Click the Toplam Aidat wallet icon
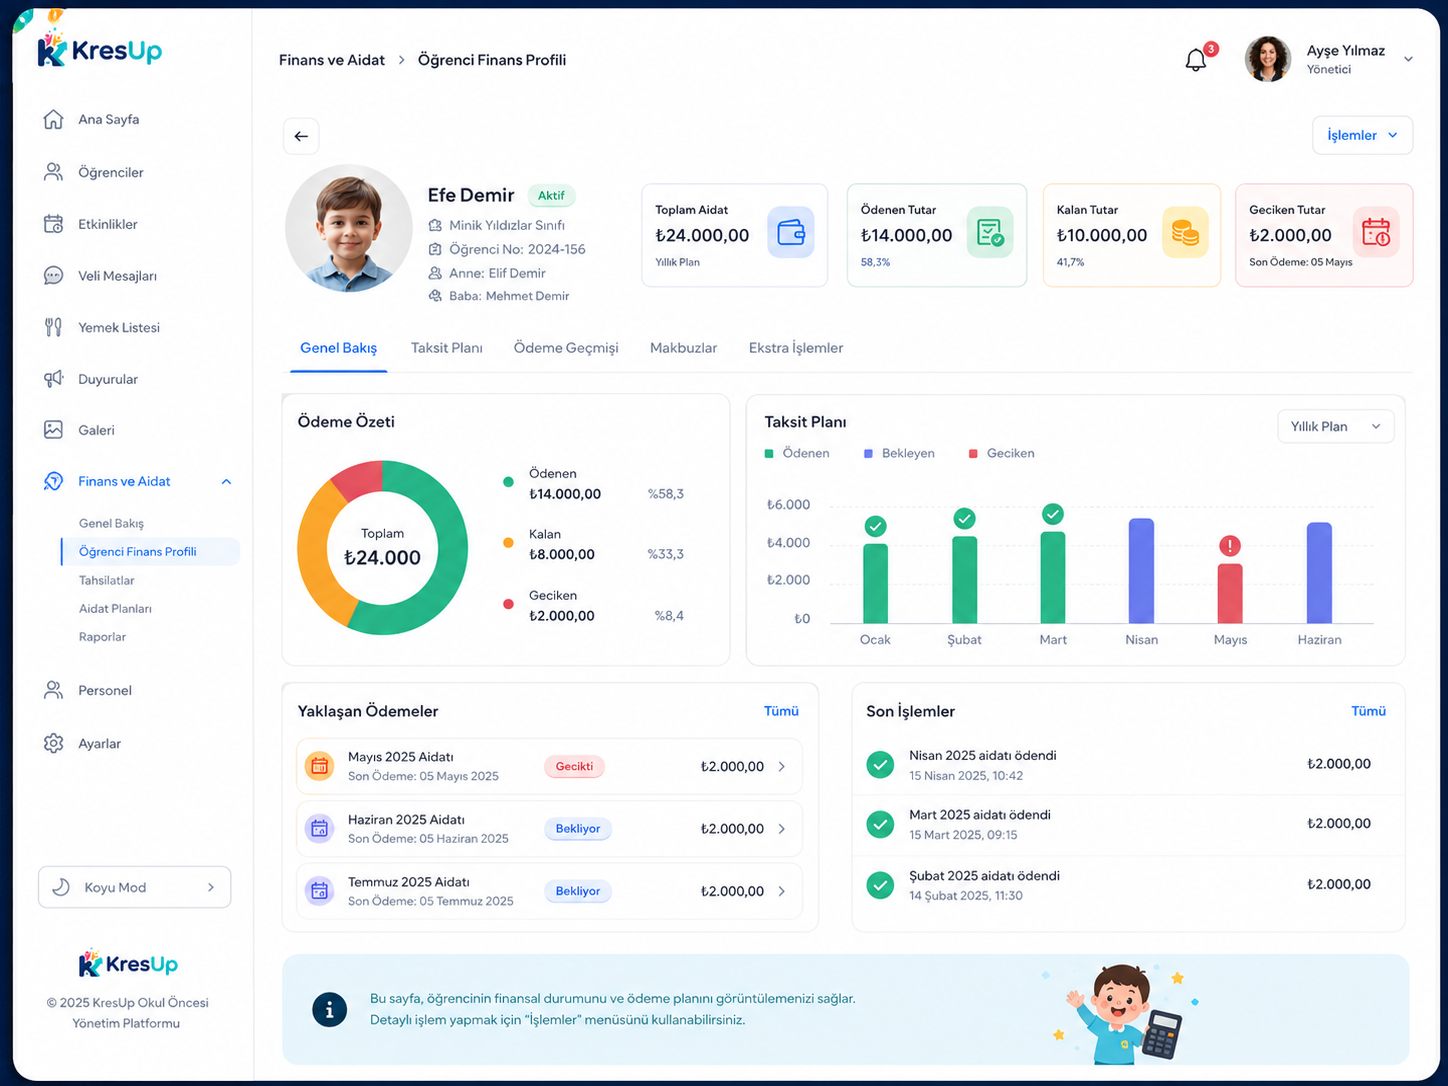 point(791,232)
